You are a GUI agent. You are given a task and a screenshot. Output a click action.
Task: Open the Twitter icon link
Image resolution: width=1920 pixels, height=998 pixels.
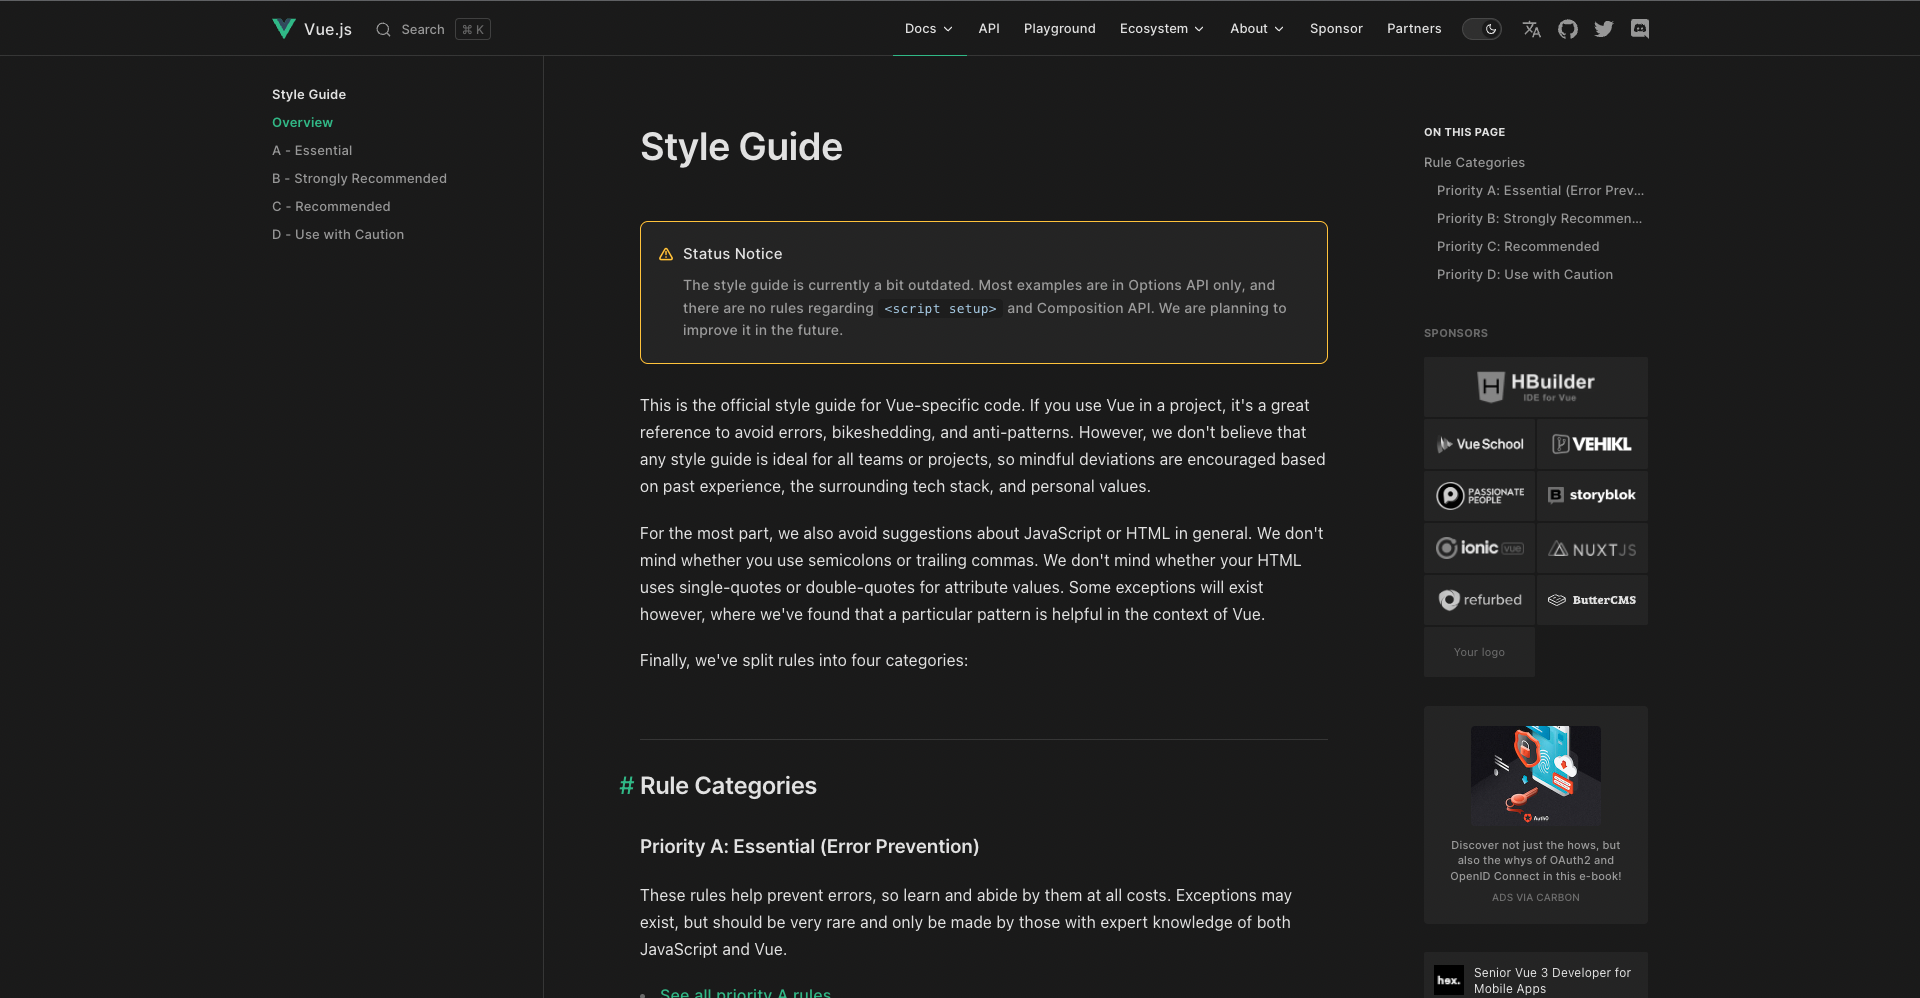(1604, 29)
